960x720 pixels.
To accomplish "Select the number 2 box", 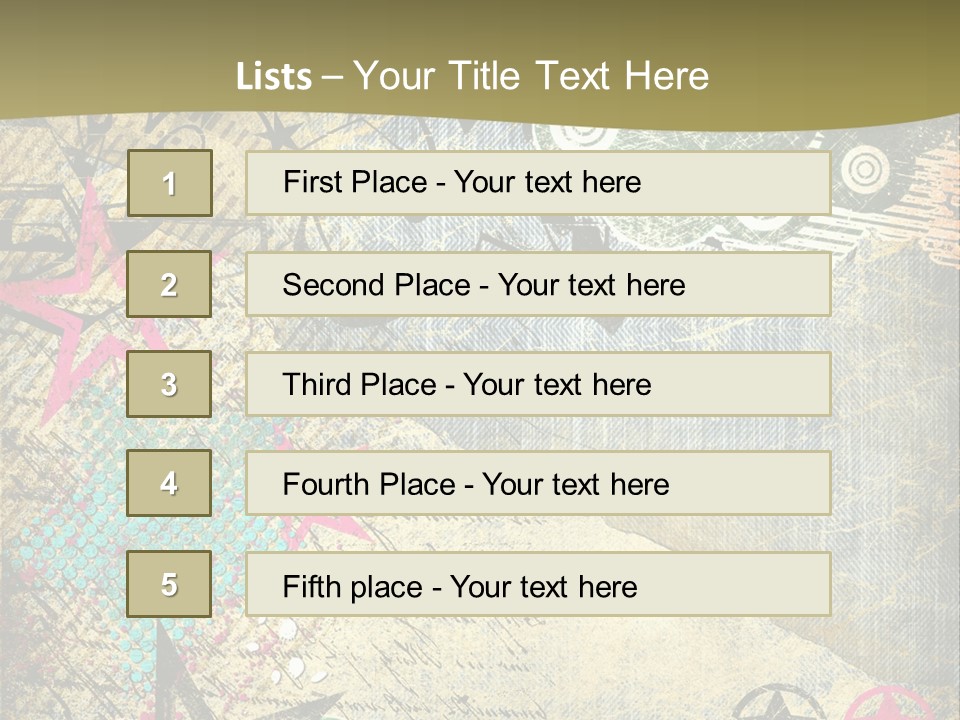I will (170, 285).
